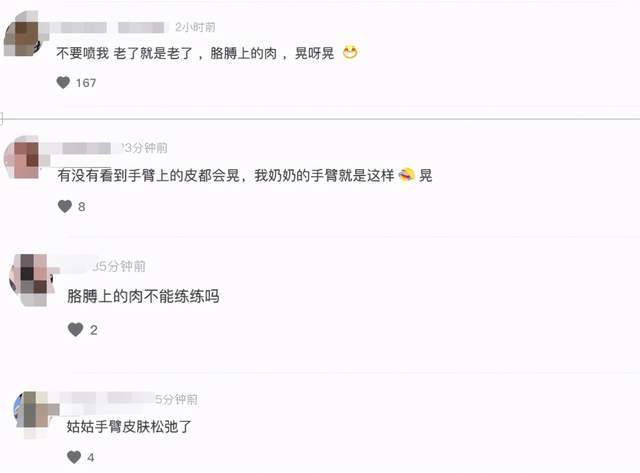Select the comment 姑姑手臂皮肤松弛了
640x473 pixels.
[x=129, y=427]
